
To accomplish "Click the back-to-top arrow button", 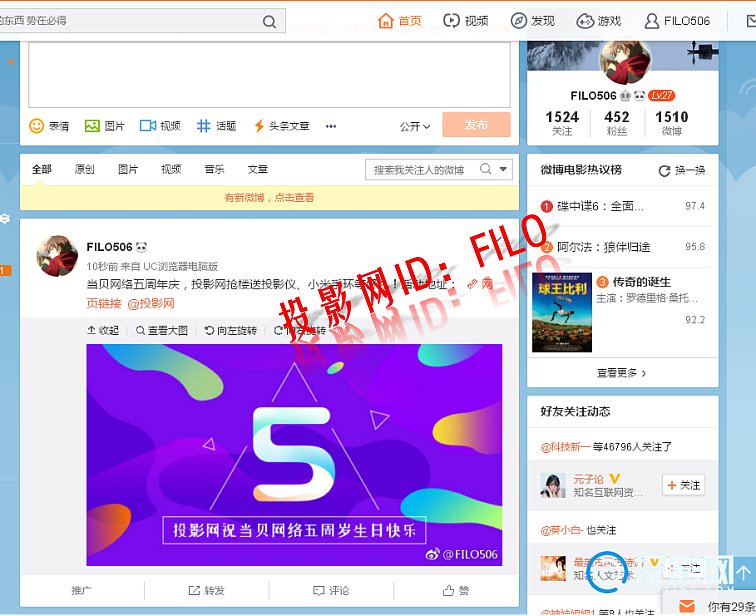I will point(743,572).
